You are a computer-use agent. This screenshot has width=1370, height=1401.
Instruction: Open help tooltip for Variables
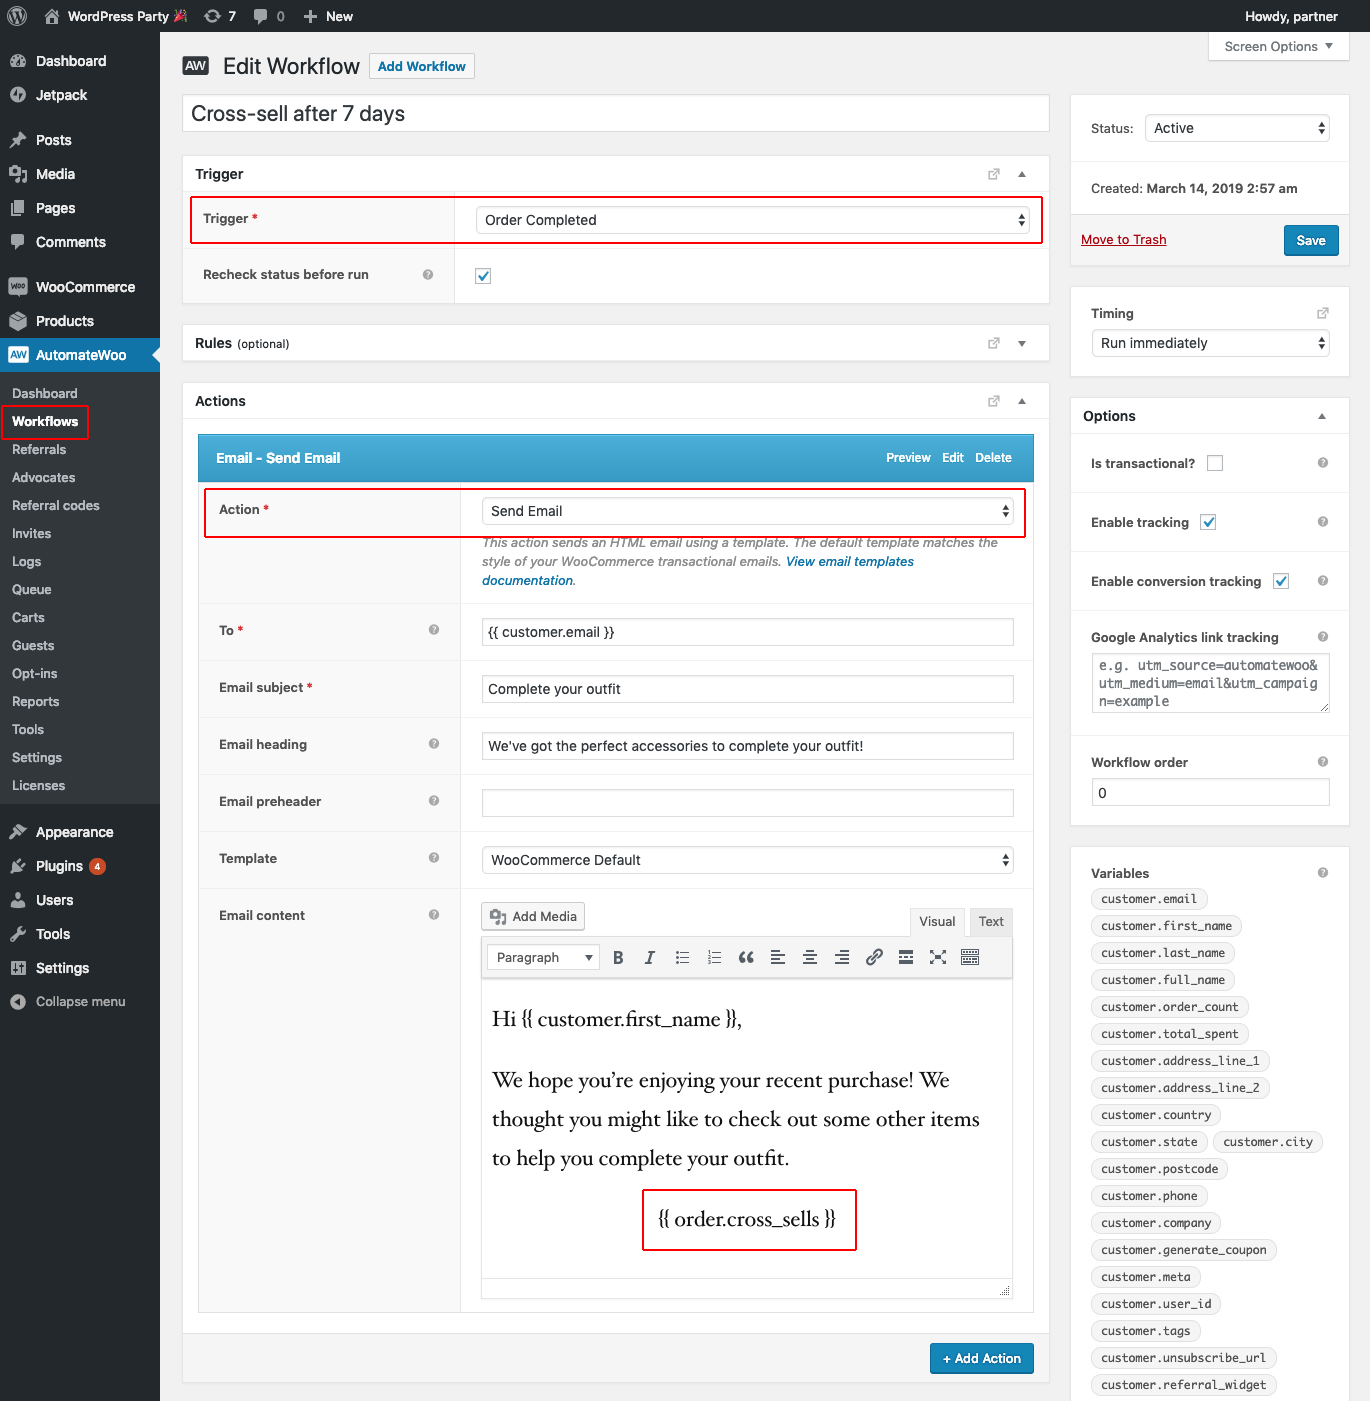pos(1323,873)
